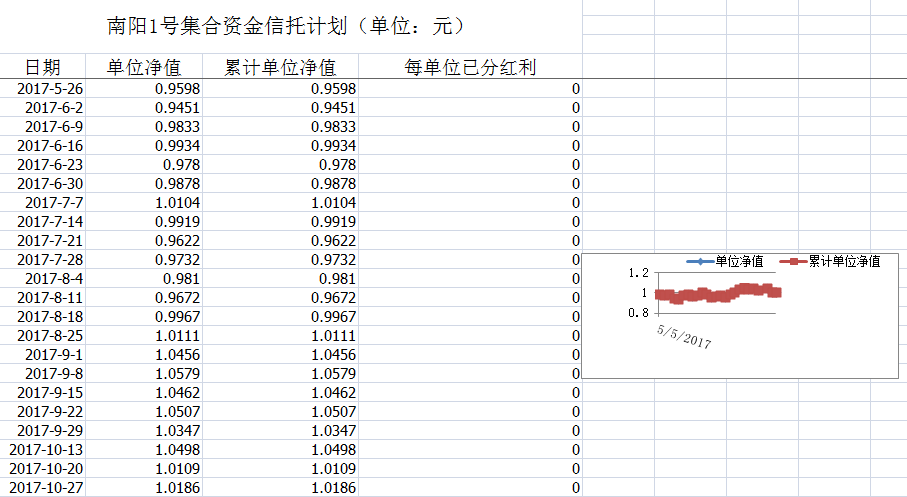Viewport: 907px width, 497px height.
Task: Select the 南阳1号集合资金信托计划 title cell
Action: [x=285, y=26]
